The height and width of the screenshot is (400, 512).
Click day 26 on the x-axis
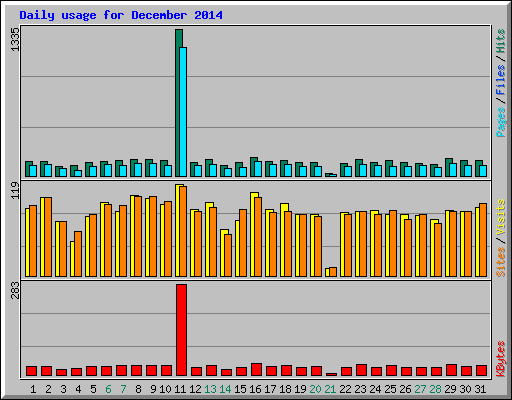click(x=405, y=389)
